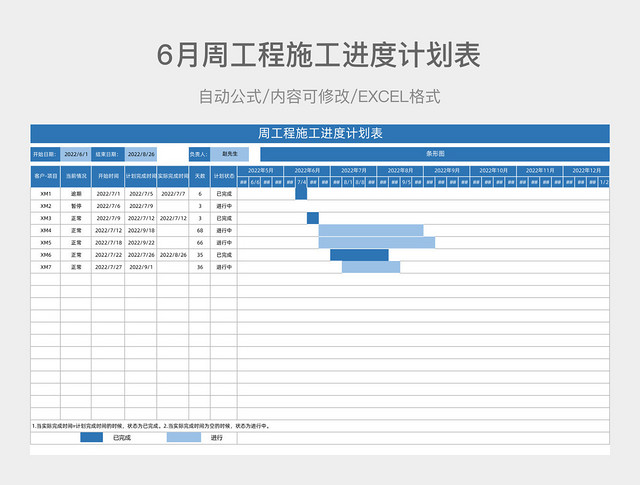Click the 2022年12月 month header
Image resolution: width=640 pixels, height=485 pixels.
pos(586,171)
